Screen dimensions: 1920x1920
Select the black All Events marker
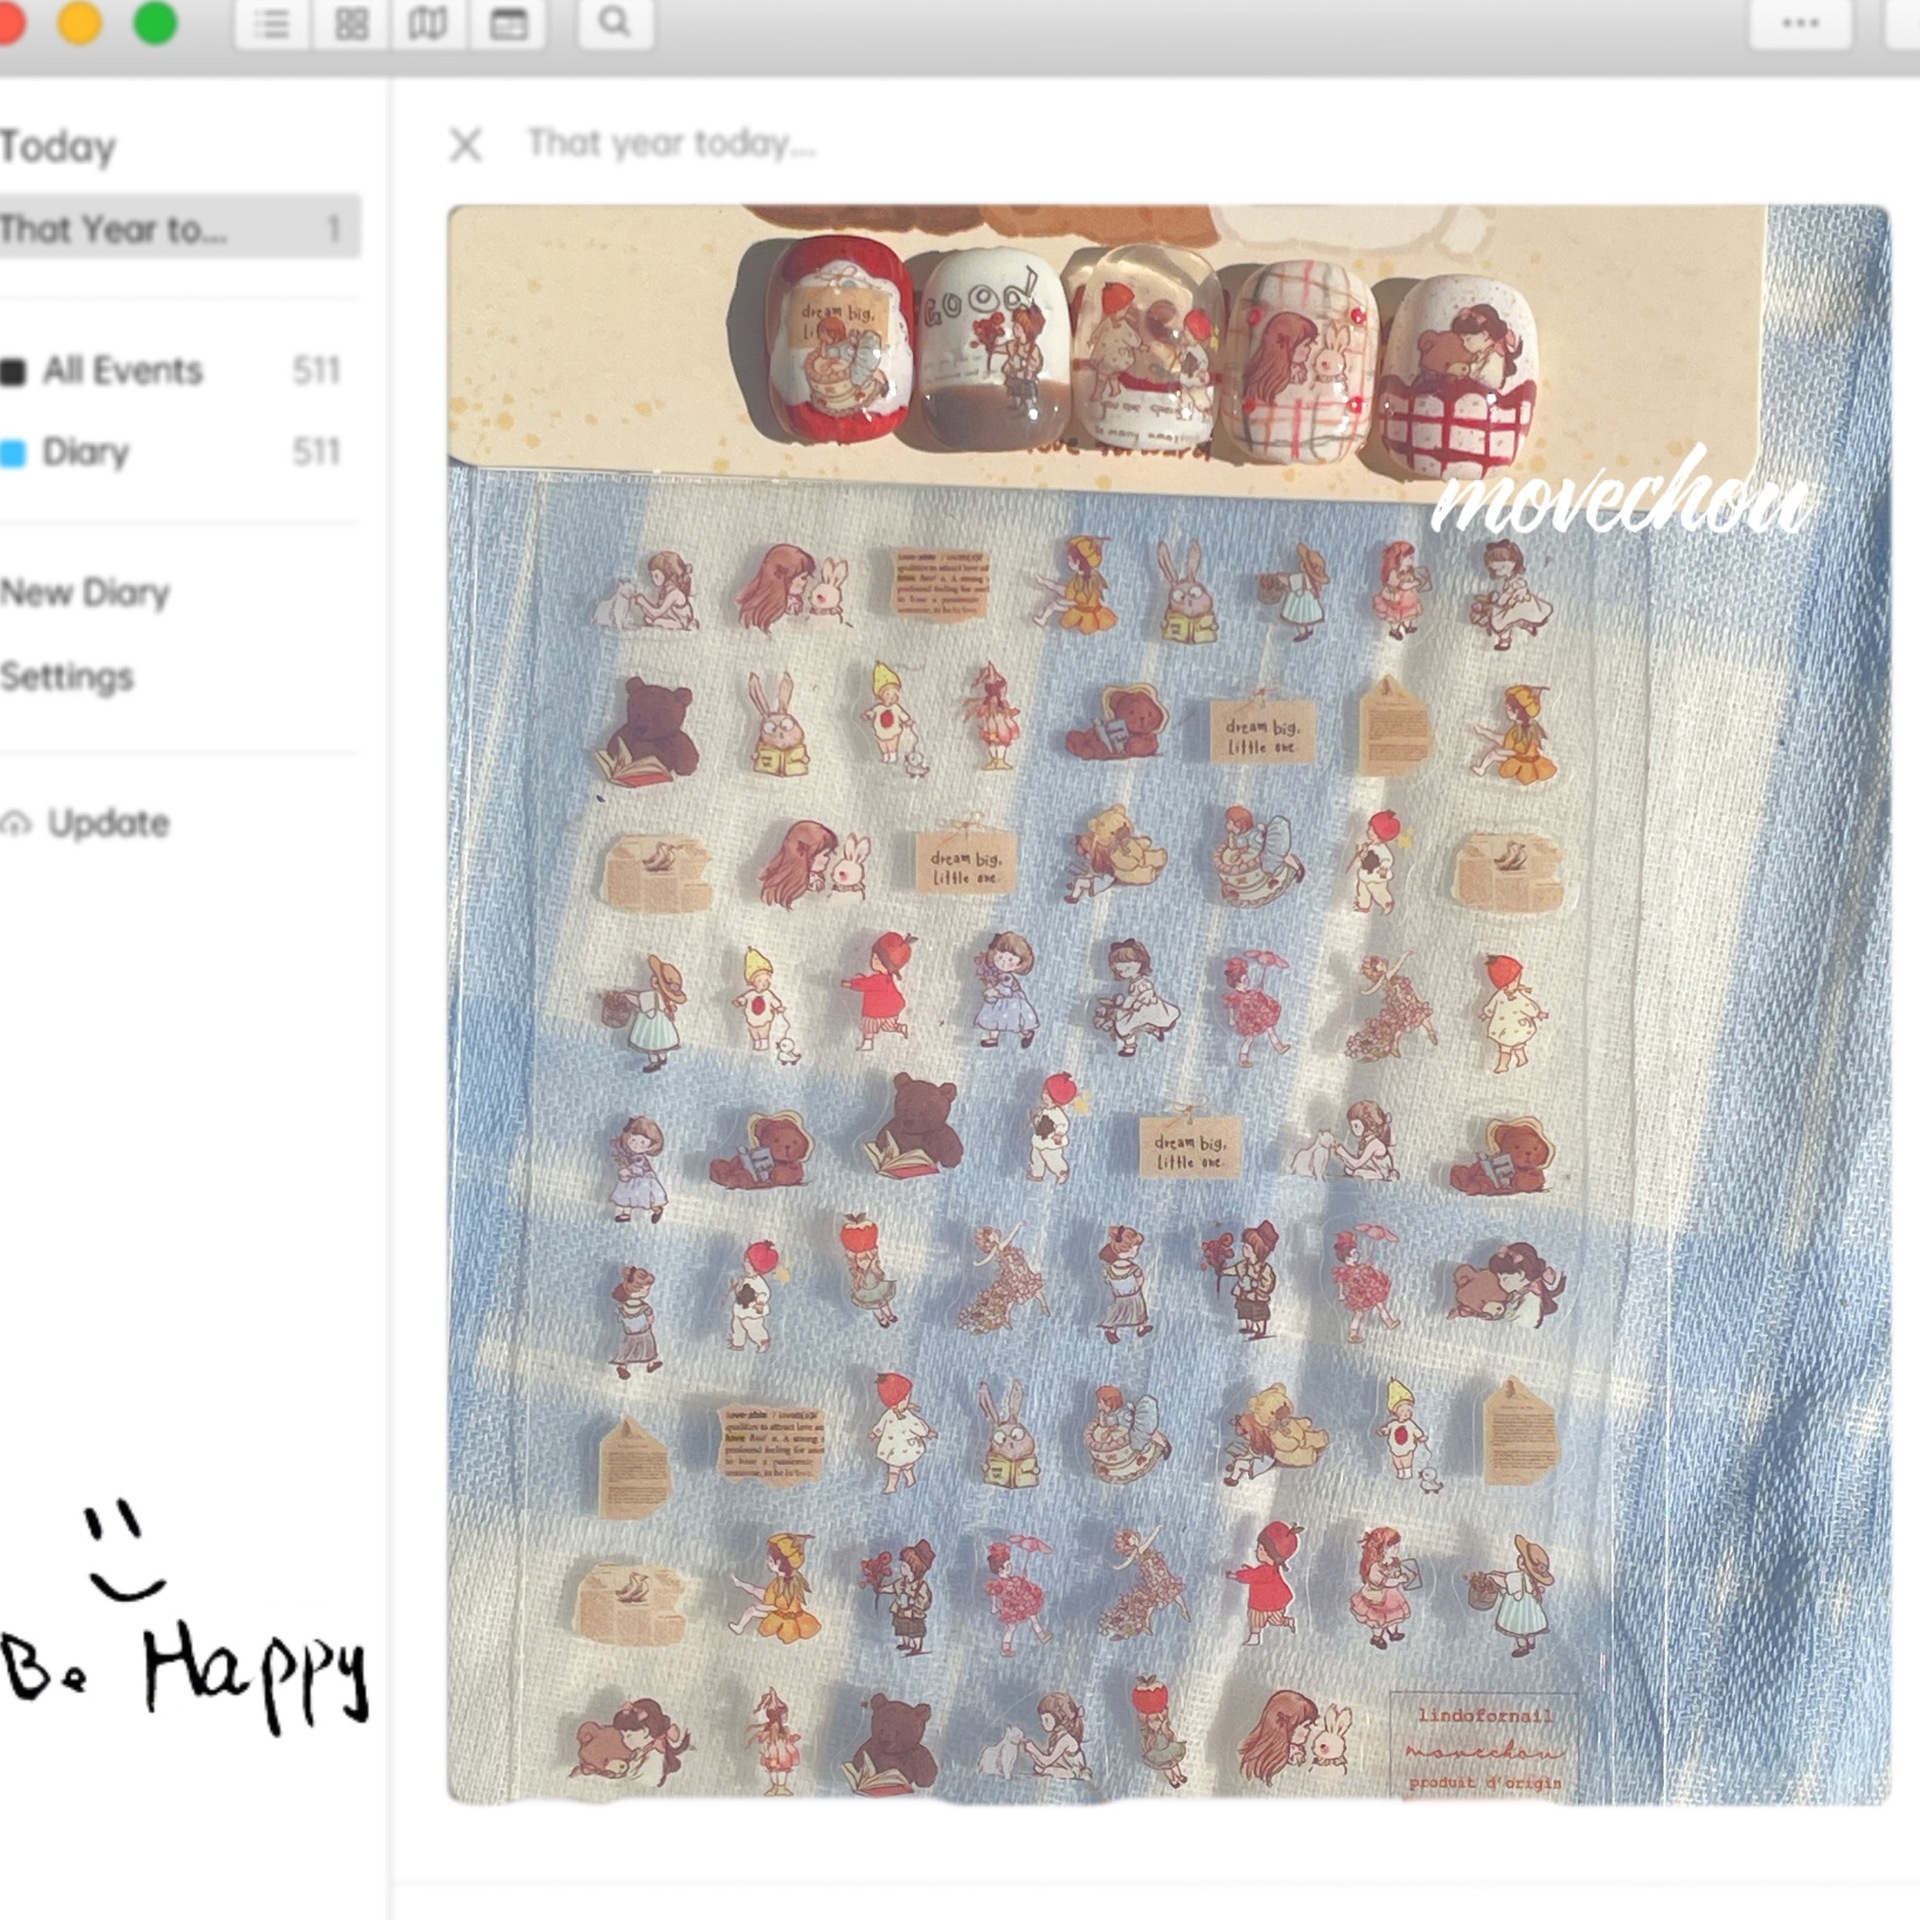point(13,372)
